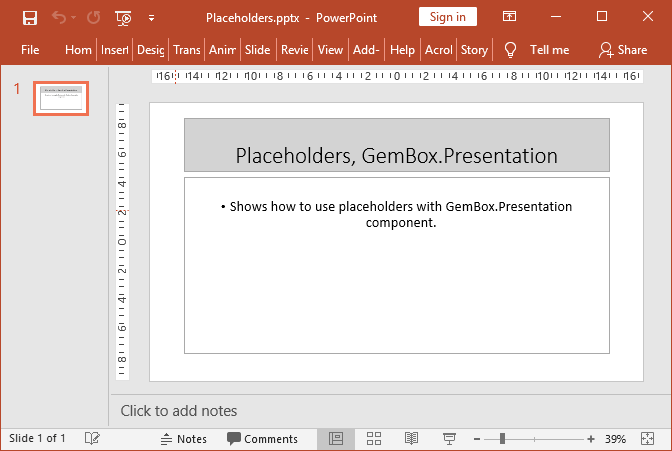The height and width of the screenshot is (451, 672).
Task: Switch to Reading View icon
Action: [x=411, y=439]
